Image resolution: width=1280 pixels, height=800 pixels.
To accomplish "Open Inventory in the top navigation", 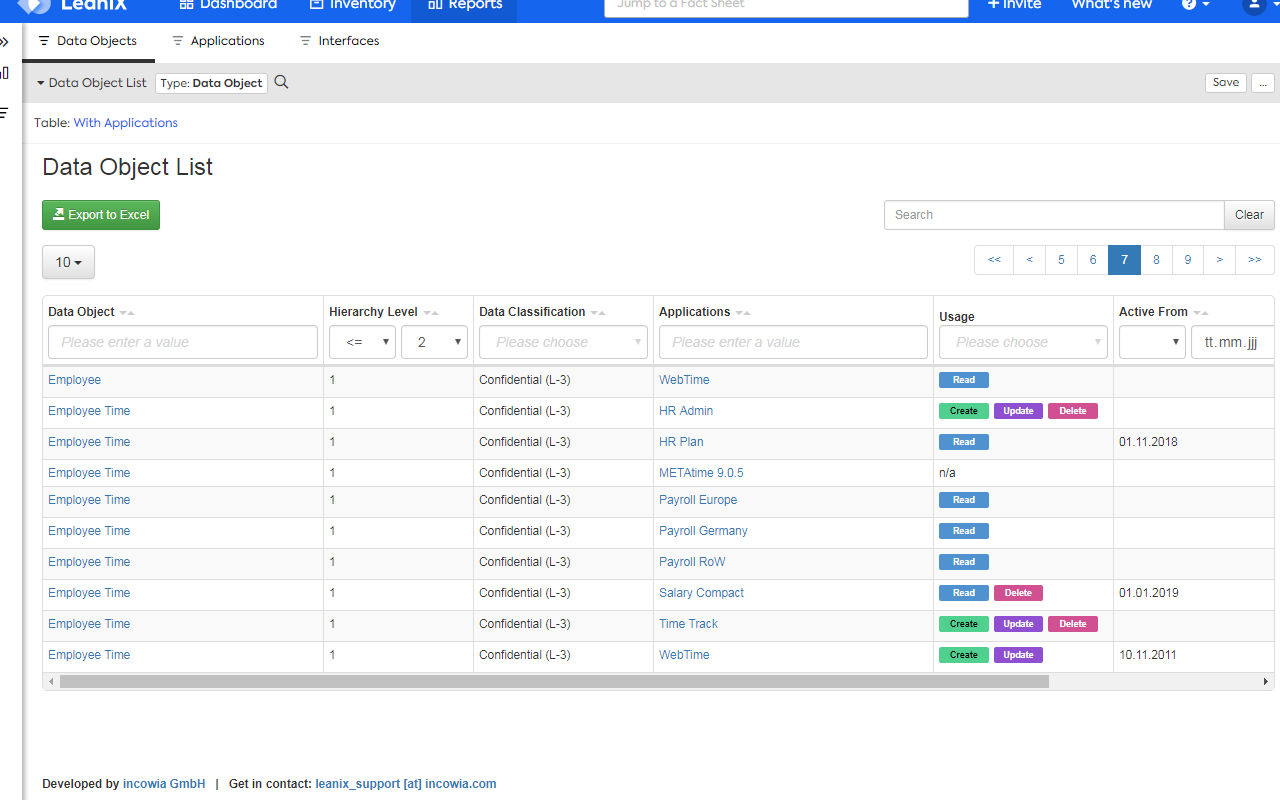I will point(352,5).
